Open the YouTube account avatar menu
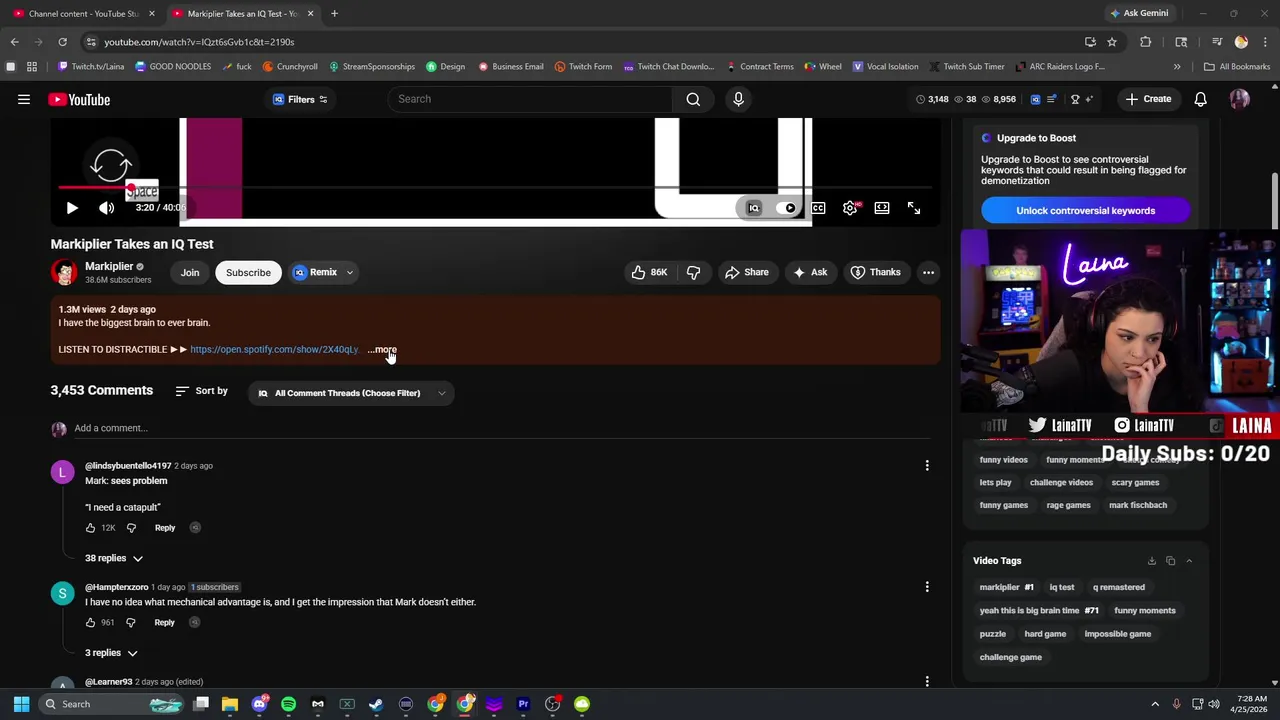The height and width of the screenshot is (720, 1280). click(x=1239, y=99)
